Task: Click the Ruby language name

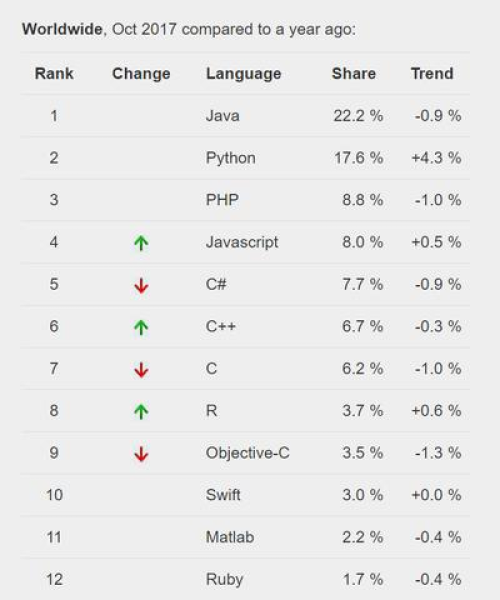Action: pos(224,580)
